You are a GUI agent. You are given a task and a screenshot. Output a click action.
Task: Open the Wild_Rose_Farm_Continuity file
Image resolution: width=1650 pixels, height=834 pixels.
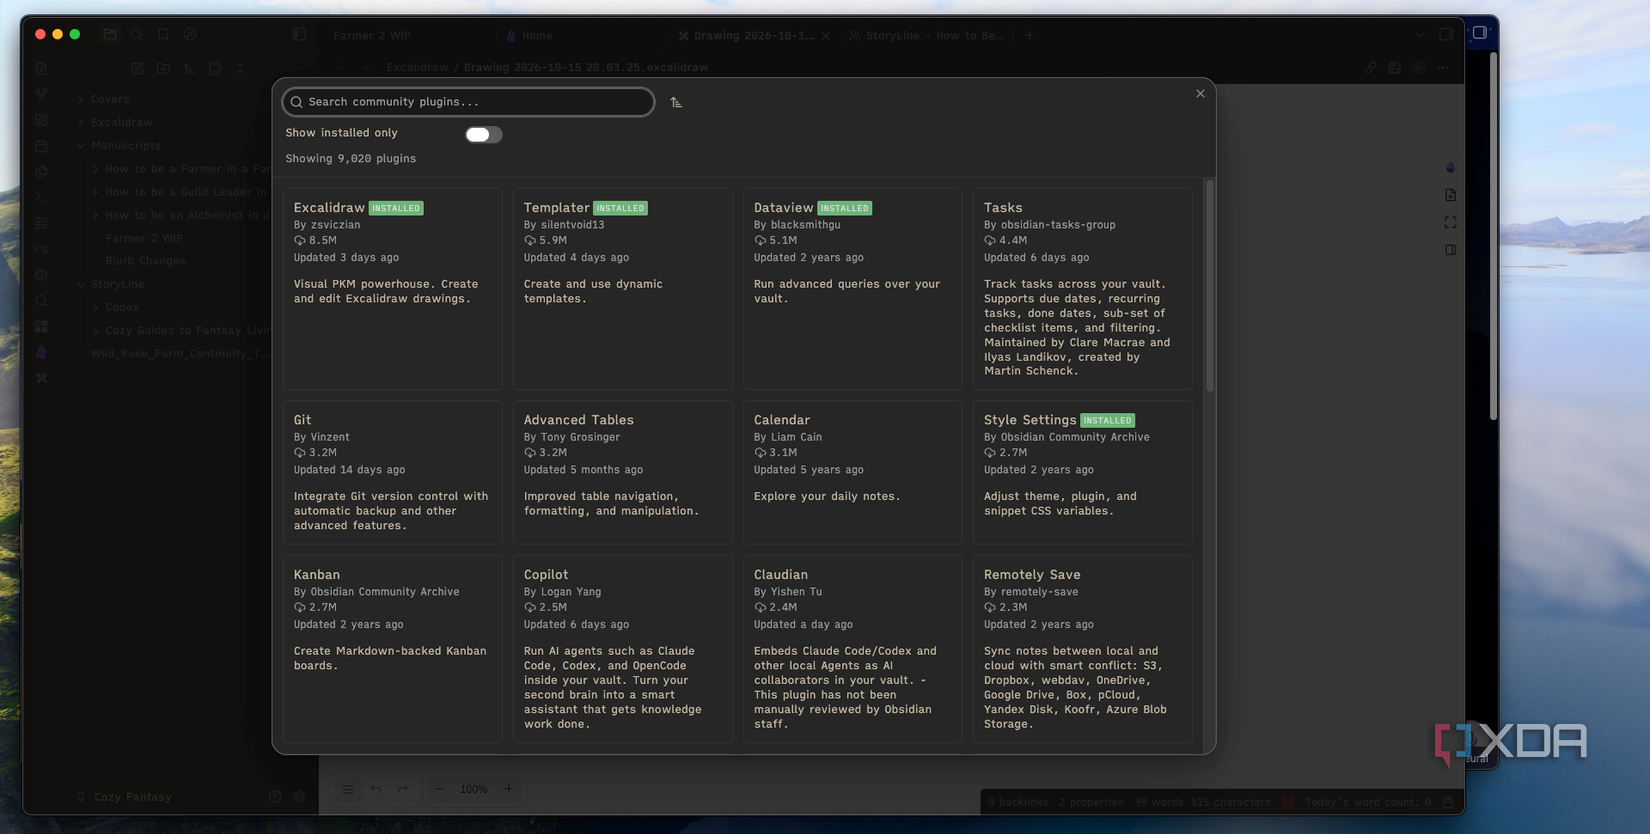[180, 353]
